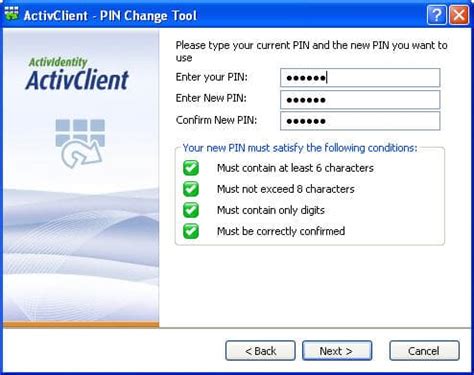Open help via title bar question mark
This screenshot has width=474, height=375.
pos(436,15)
